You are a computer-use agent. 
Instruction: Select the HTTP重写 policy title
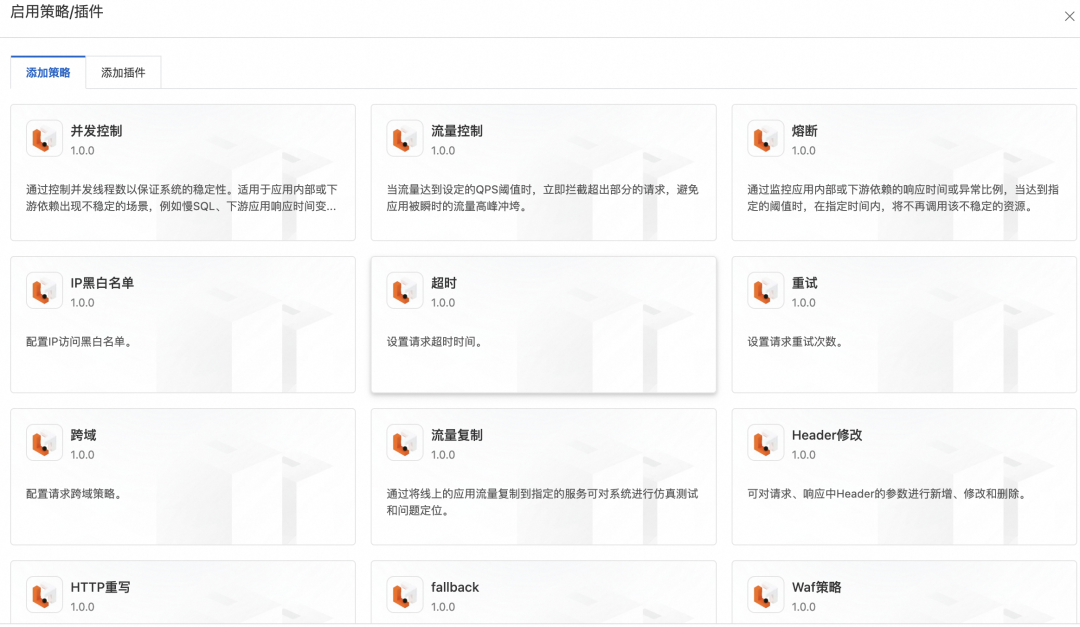pyautogui.click(x=101, y=588)
